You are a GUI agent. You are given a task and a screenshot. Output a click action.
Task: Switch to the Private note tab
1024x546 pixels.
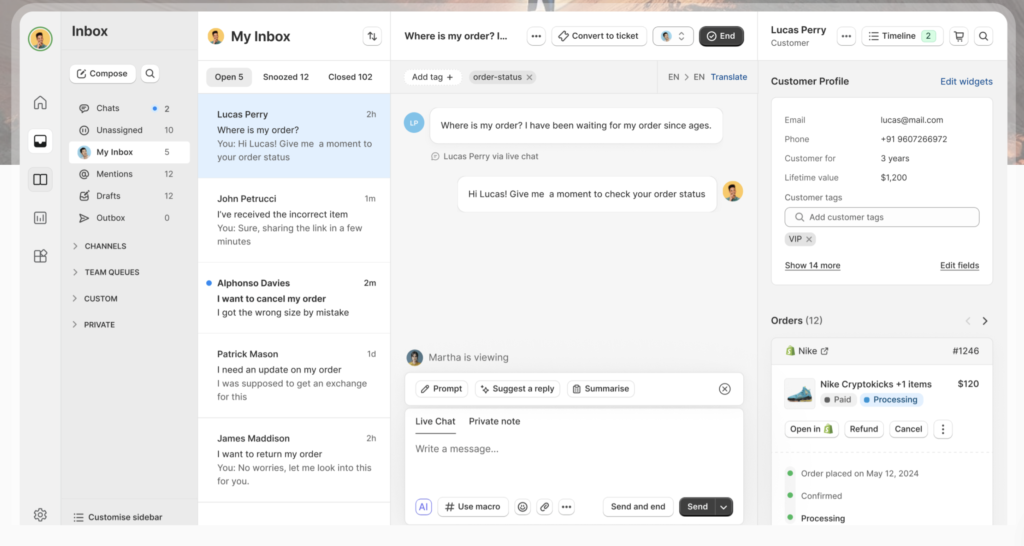(494, 421)
